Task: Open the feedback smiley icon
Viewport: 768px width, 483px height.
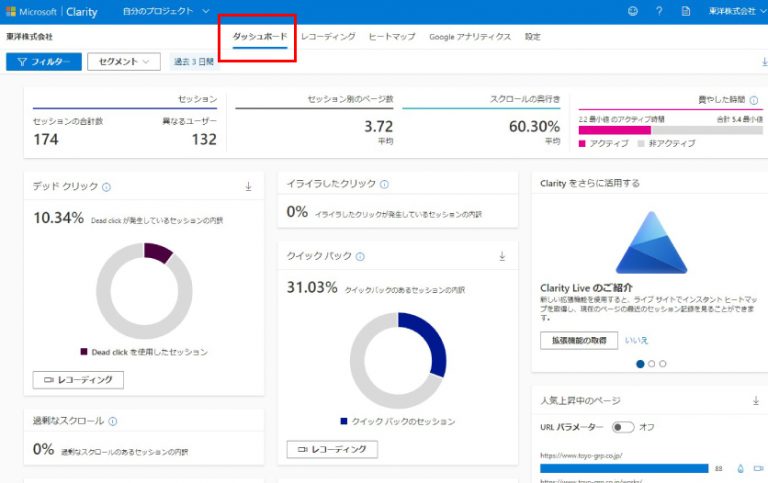Action: [x=633, y=11]
